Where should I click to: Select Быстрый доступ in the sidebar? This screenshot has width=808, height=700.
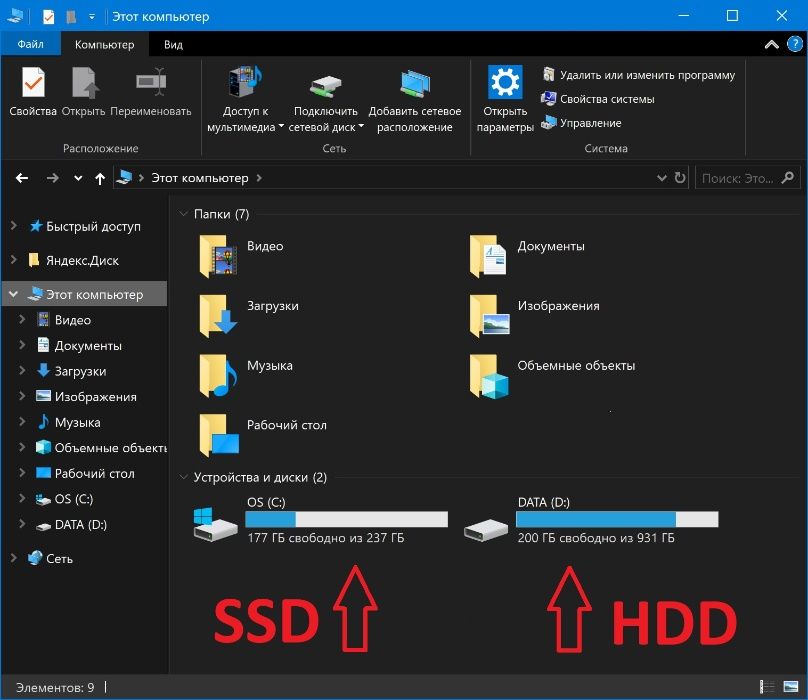pyautogui.click(x=93, y=226)
